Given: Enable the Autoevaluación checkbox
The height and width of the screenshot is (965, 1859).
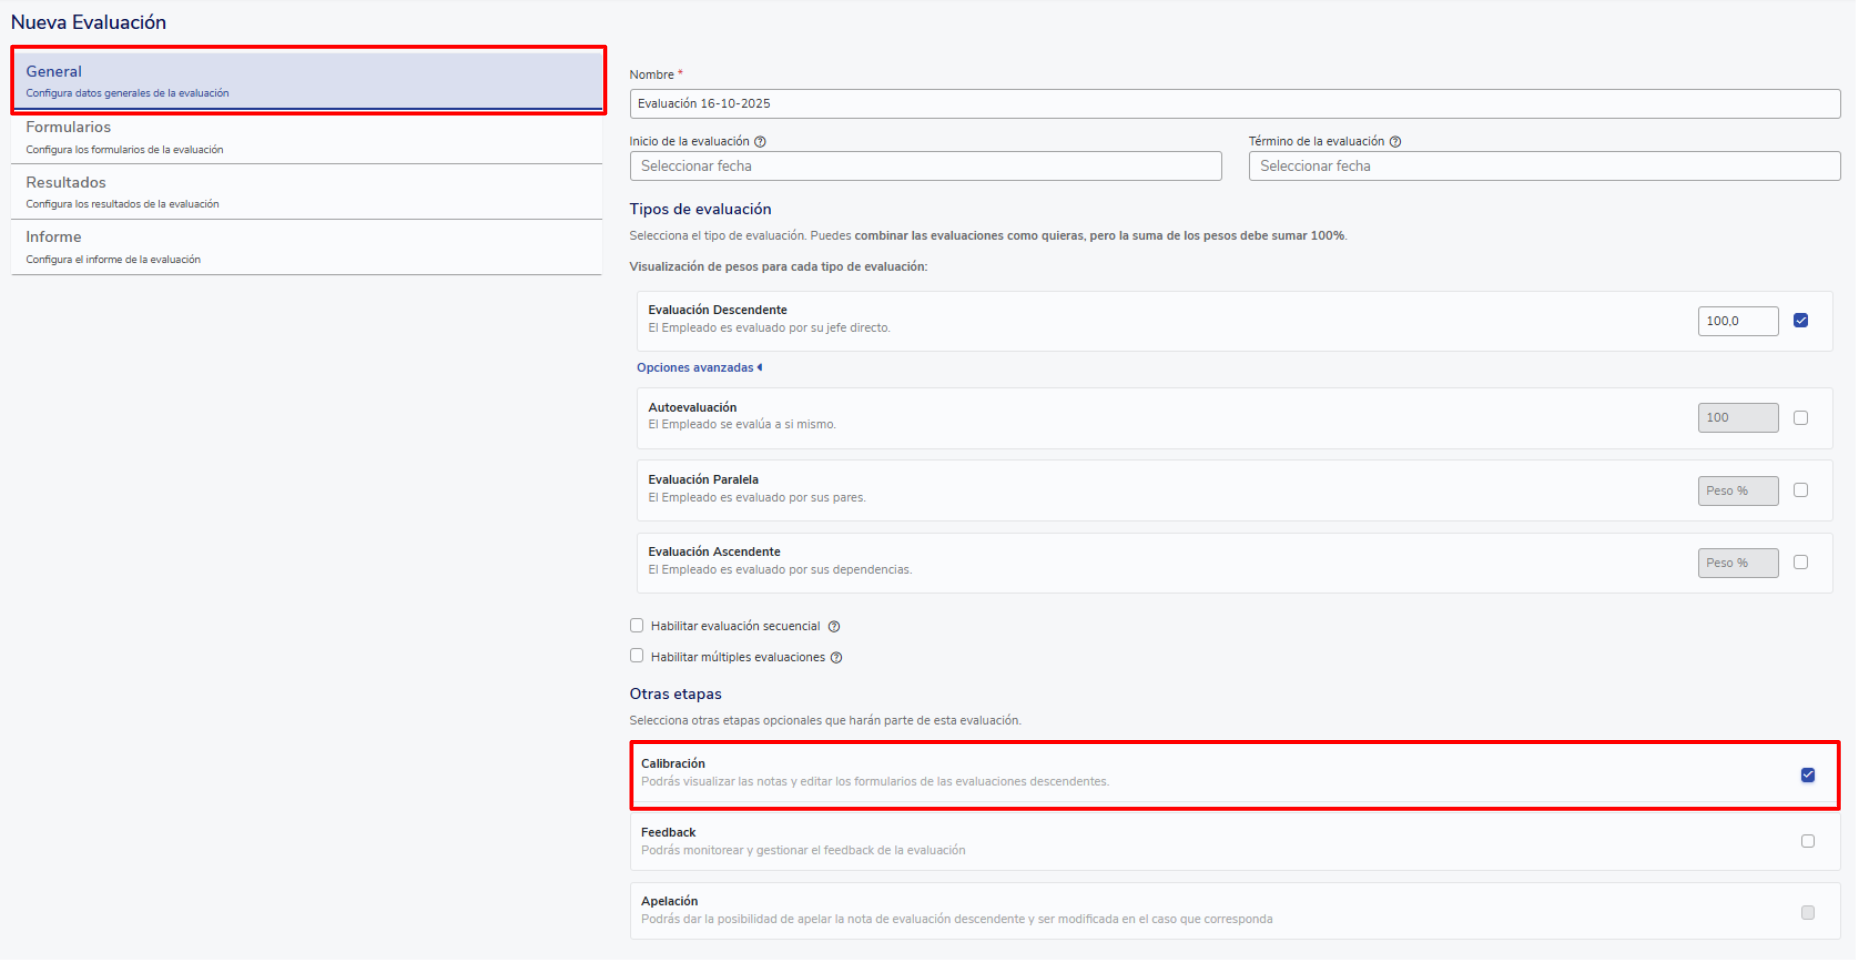Looking at the screenshot, I should click(x=1801, y=418).
